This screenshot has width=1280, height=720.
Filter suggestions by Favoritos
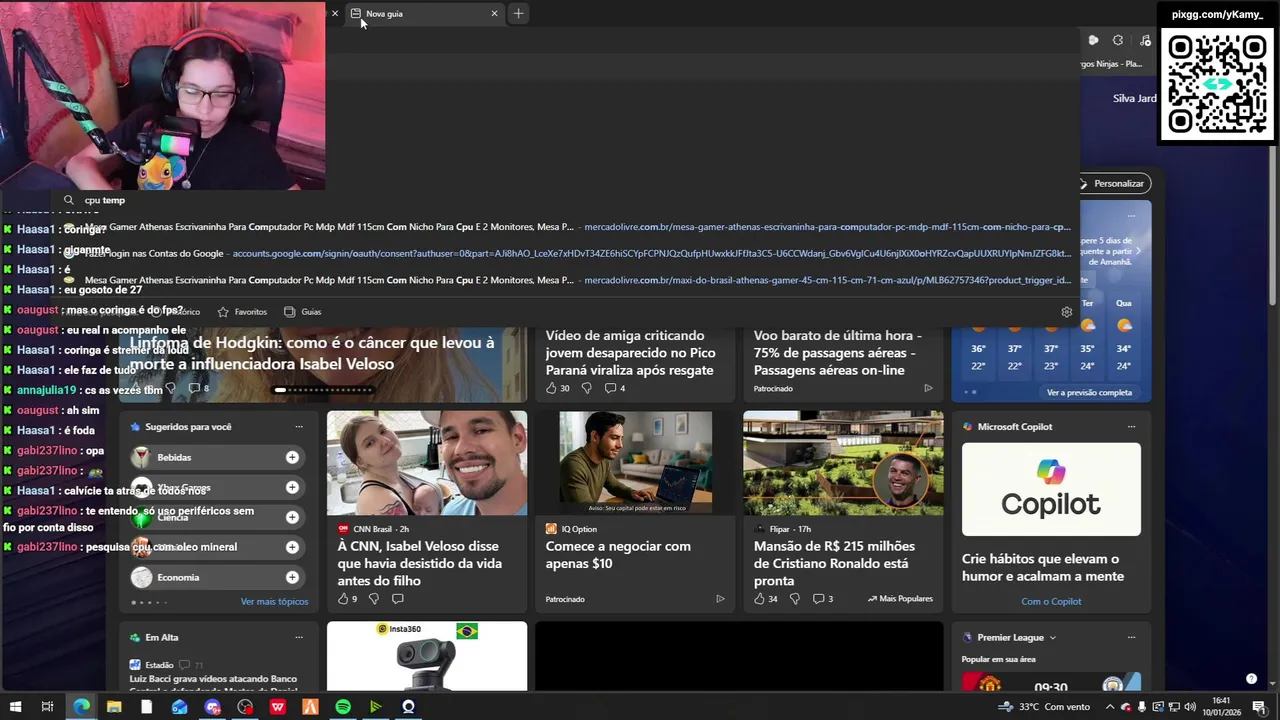(x=242, y=312)
